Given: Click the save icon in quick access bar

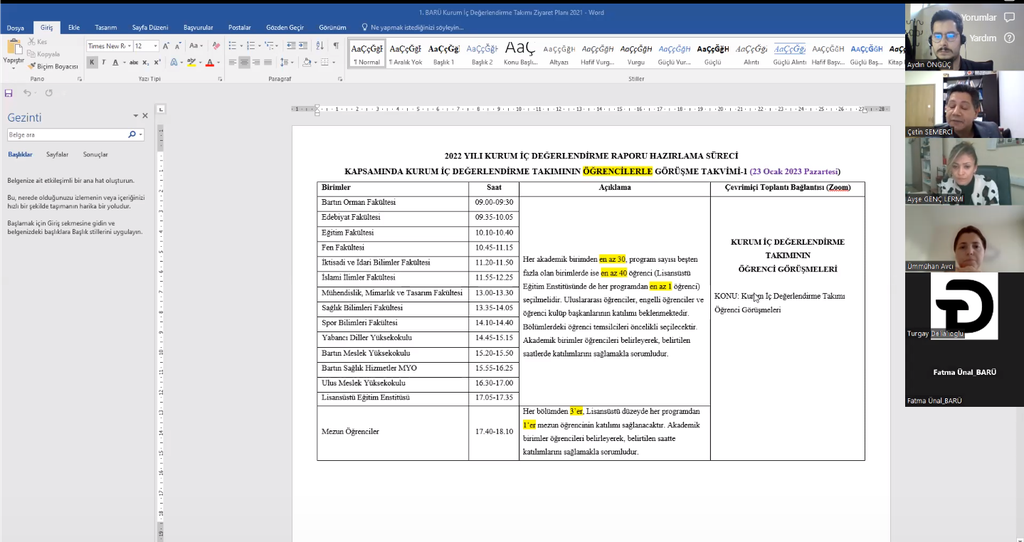Looking at the screenshot, I should [x=9, y=93].
